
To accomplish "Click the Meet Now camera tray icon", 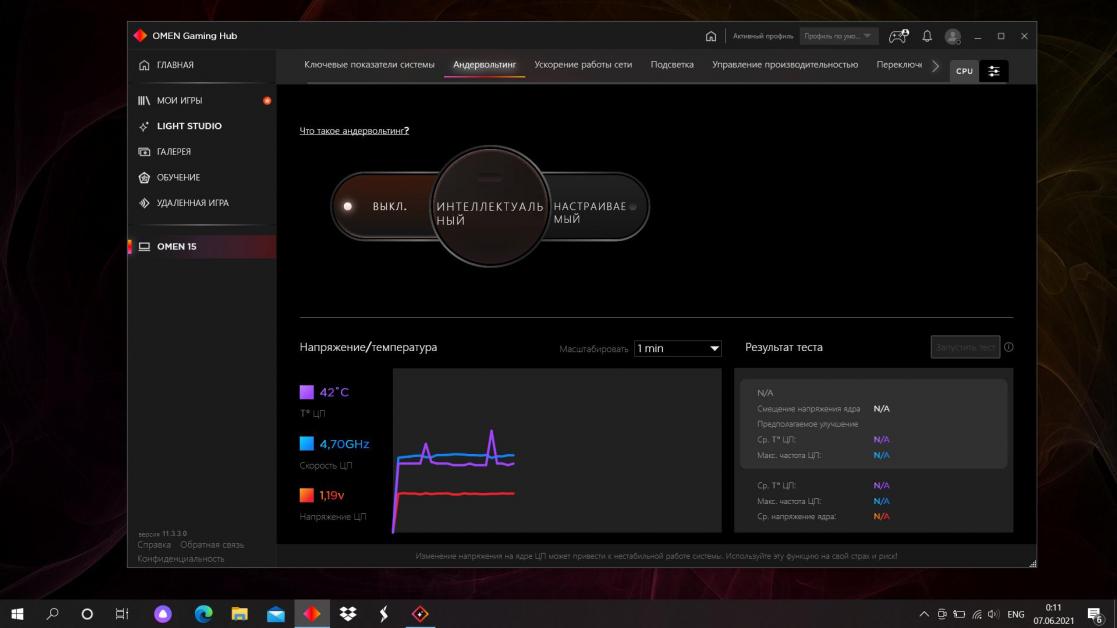I will tap(942, 614).
